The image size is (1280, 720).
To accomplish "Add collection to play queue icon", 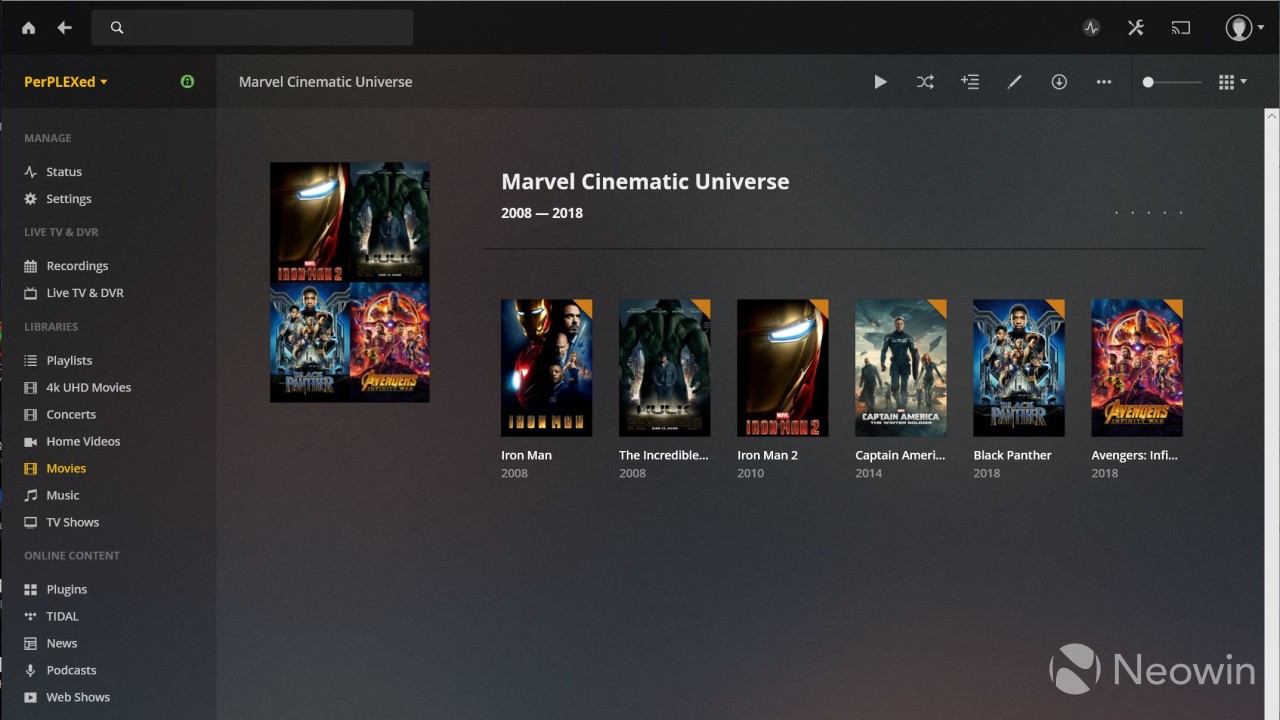I will pos(970,82).
